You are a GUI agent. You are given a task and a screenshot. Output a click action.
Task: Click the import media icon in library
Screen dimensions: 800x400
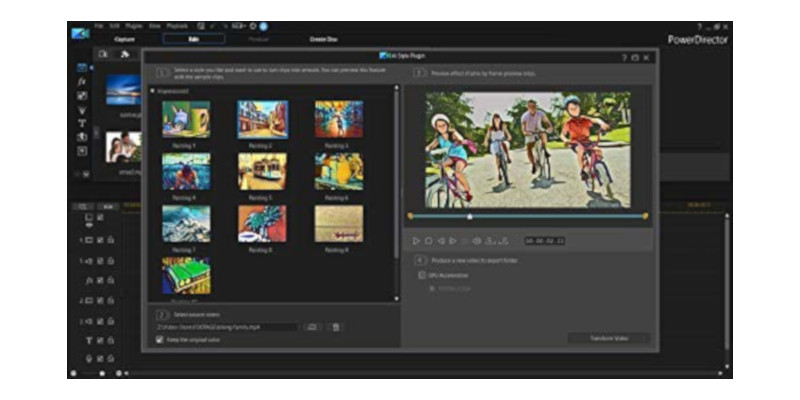tap(103, 54)
